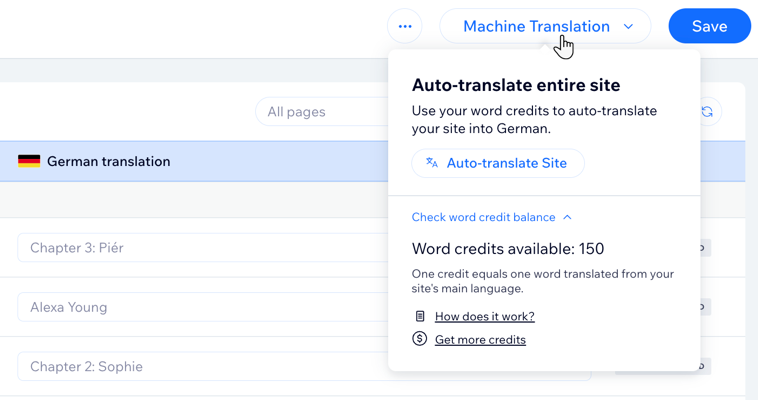Click the dollar coin icon beside Get more credits

(x=420, y=339)
